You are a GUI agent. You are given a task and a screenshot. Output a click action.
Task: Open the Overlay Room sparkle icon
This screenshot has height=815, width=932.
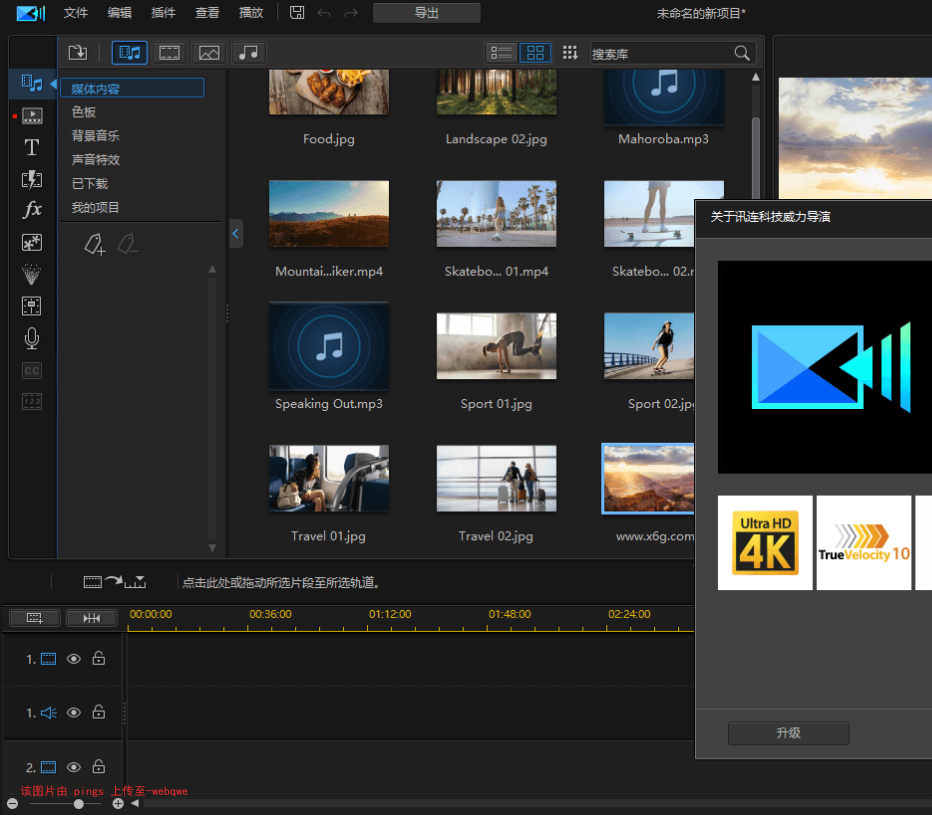tap(32, 243)
